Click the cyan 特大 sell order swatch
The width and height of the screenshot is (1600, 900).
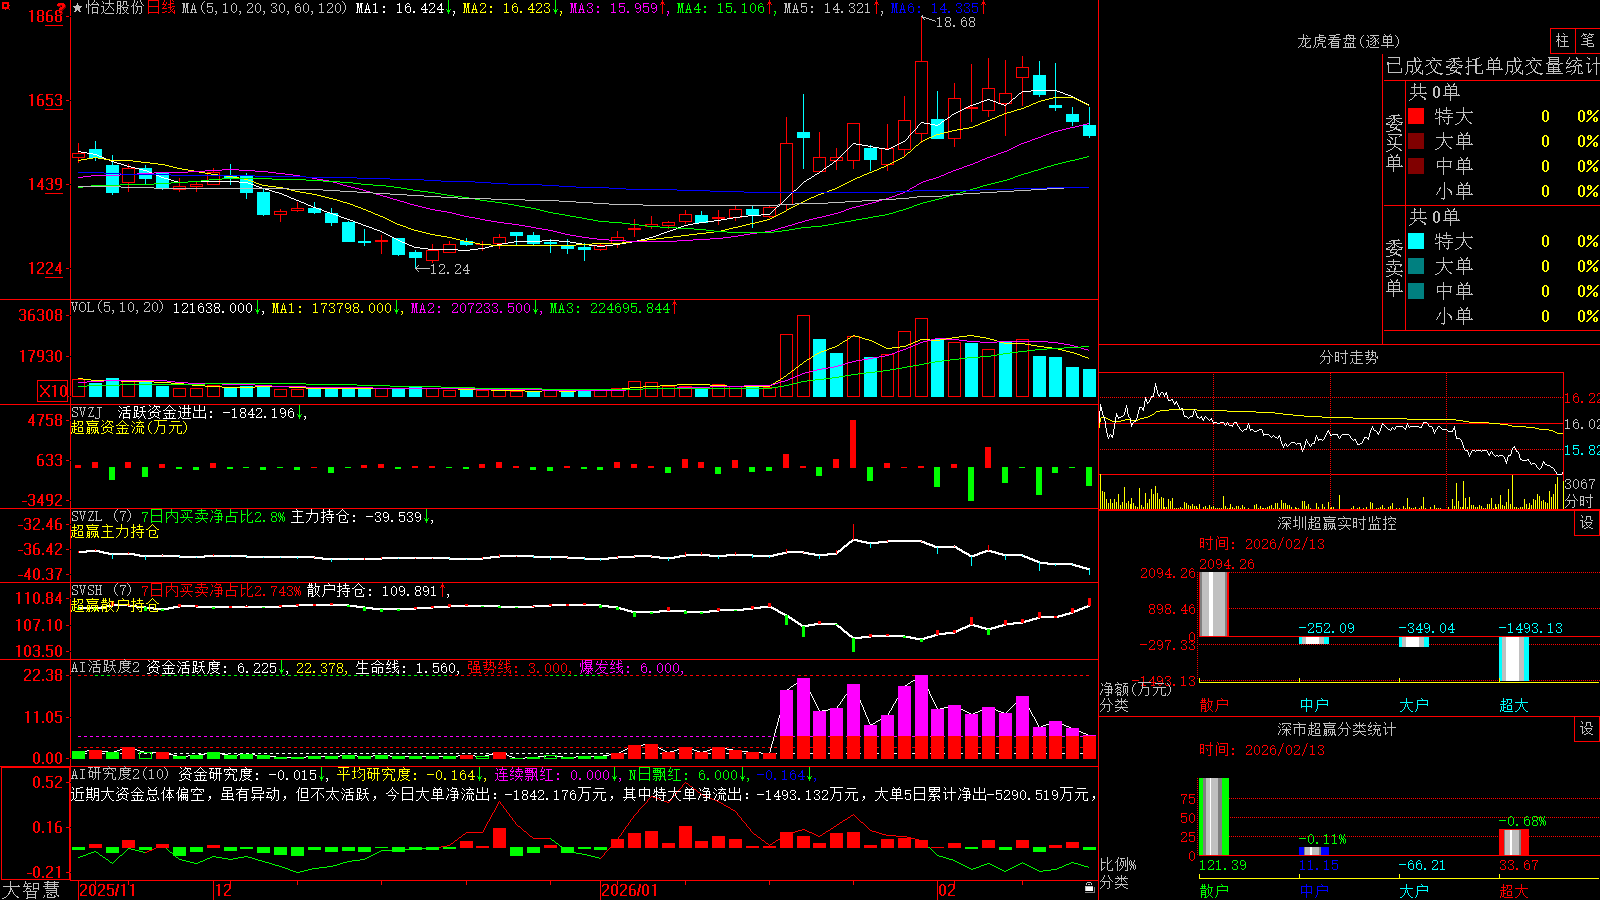[x=1416, y=241]
